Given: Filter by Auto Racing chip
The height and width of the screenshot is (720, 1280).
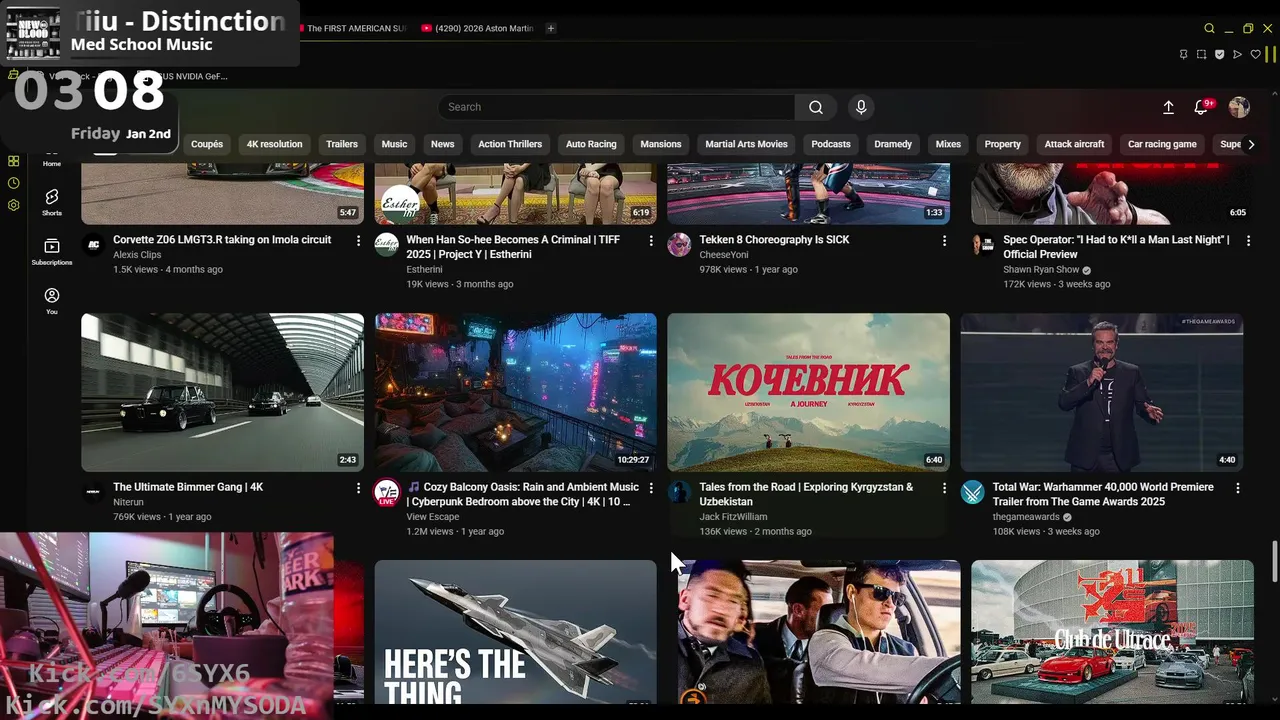Looking at the screenshot, I should pos(591,144).
